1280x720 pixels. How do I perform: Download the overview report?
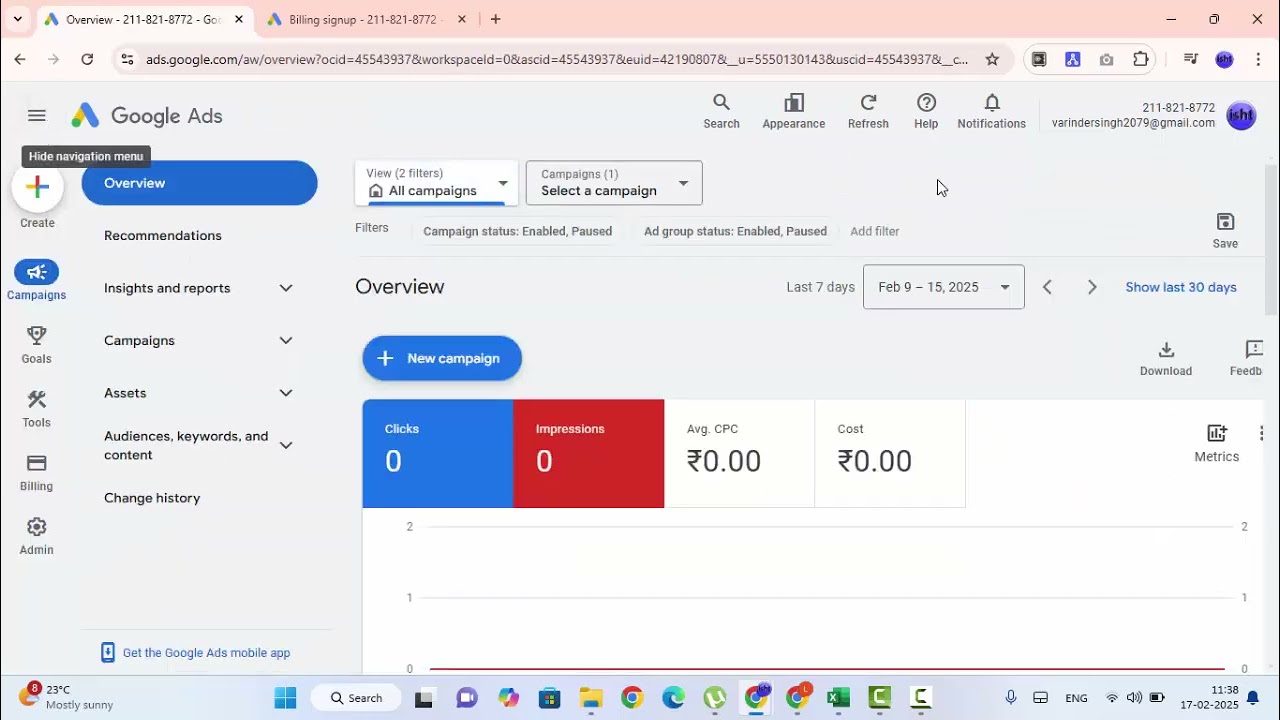click(1166, 358)
